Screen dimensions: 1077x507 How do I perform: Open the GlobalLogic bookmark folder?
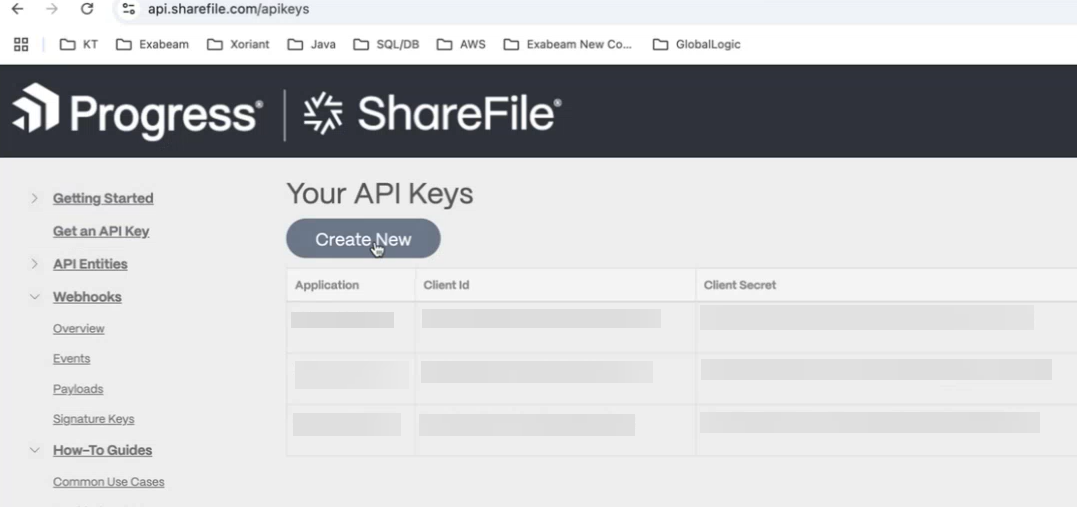[x=696, y=45]
